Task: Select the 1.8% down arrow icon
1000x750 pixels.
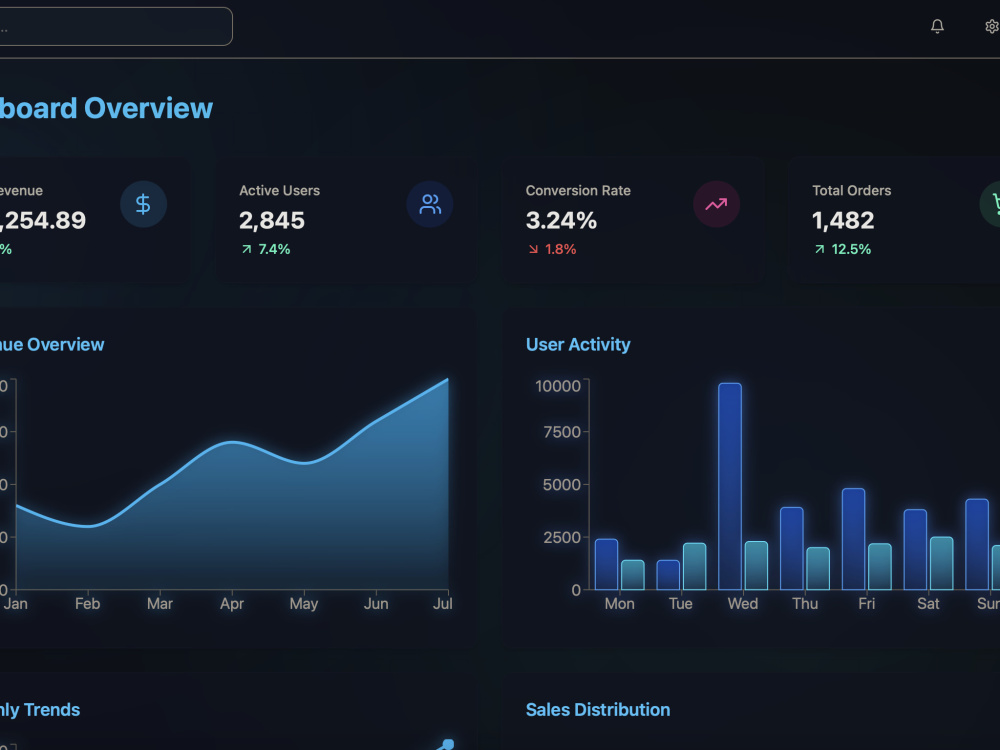Action: coord(533,249)
